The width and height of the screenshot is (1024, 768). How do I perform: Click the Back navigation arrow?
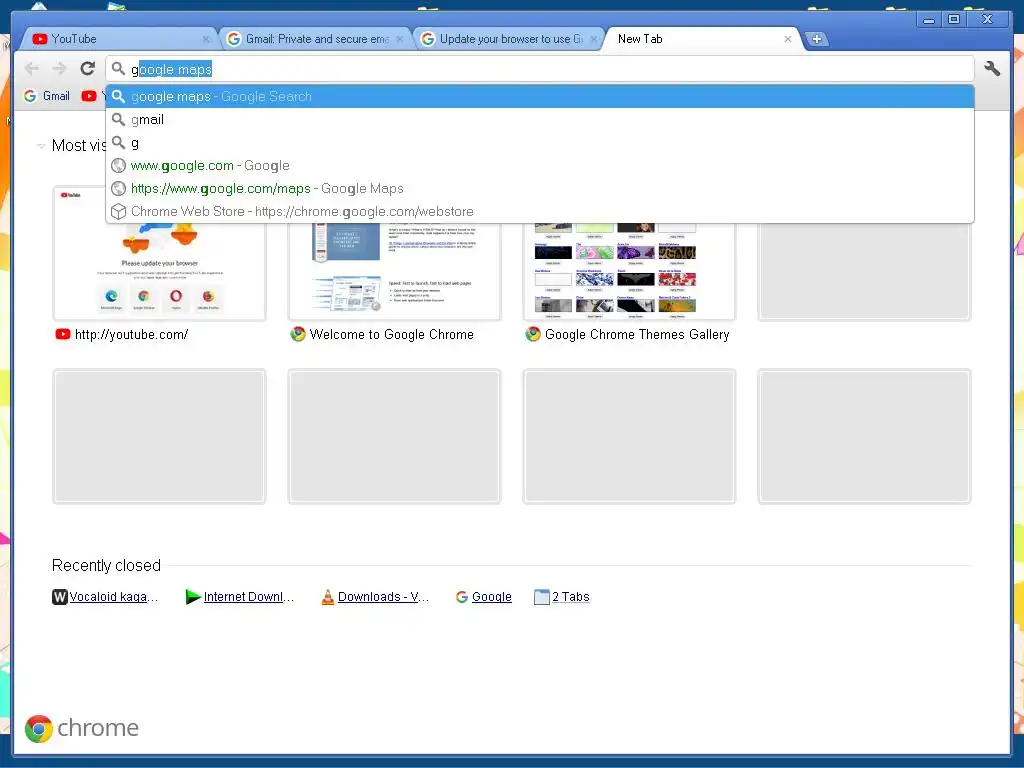pos(31,68)
